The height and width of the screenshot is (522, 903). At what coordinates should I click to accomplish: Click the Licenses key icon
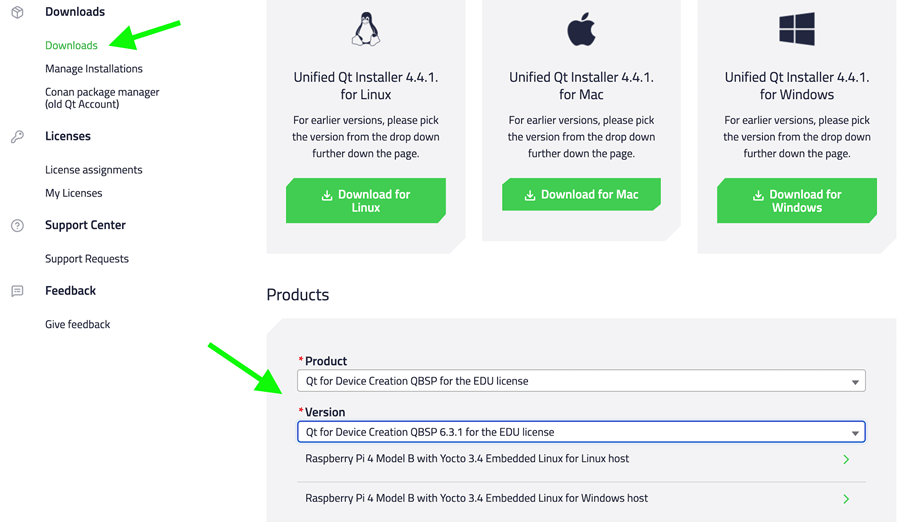coord(17,136)
